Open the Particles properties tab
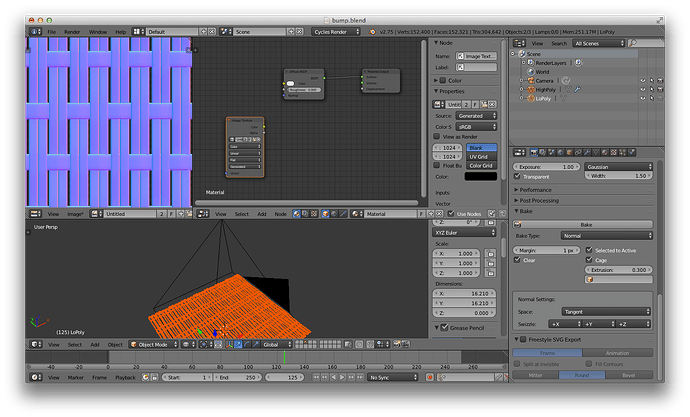Screen dimensions: 690x417 point(623,152)
